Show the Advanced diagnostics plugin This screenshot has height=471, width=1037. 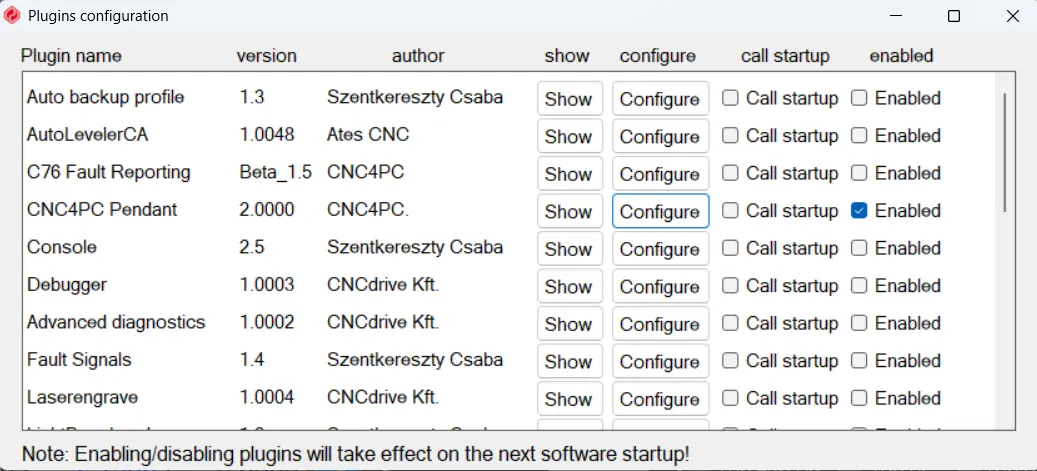pos(569,324)
